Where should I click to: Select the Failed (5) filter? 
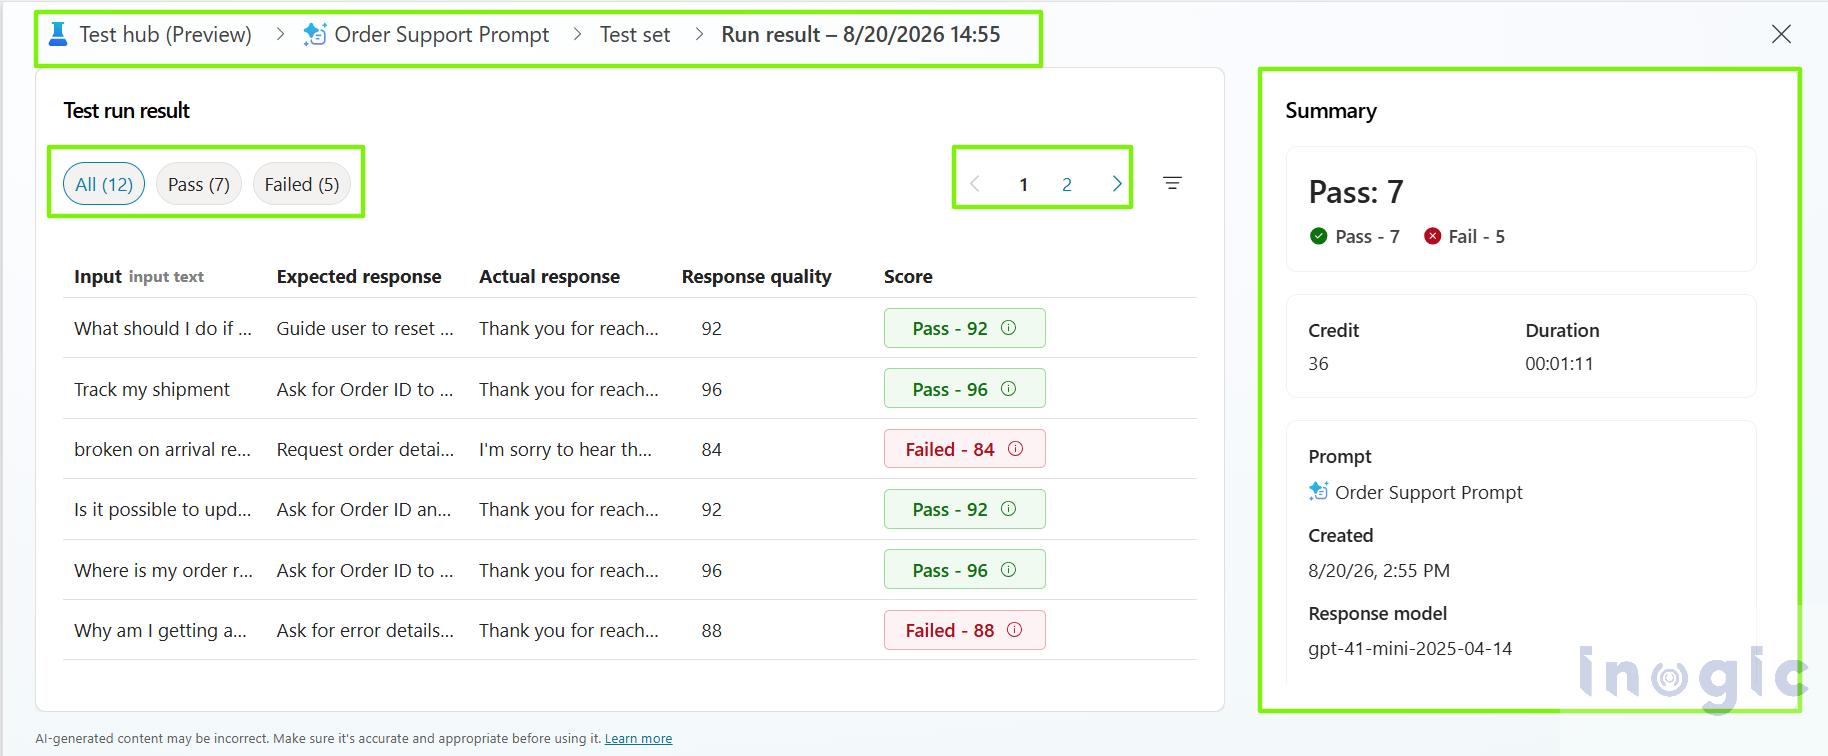[x=302, y=184]
